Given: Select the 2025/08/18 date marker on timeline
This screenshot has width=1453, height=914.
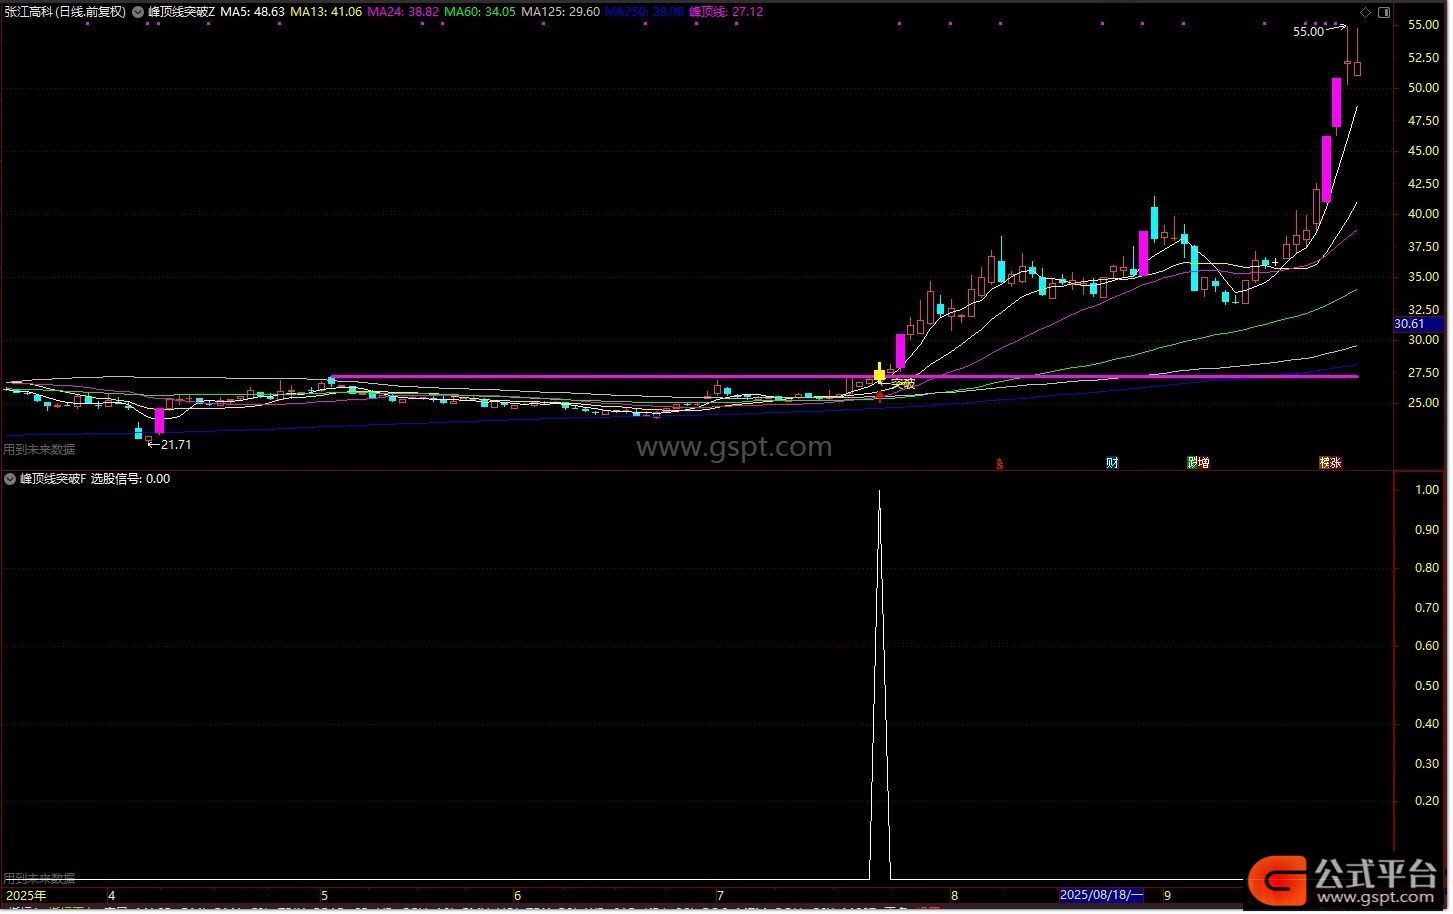Looking at the screenshot, I should pos(1101,895).
